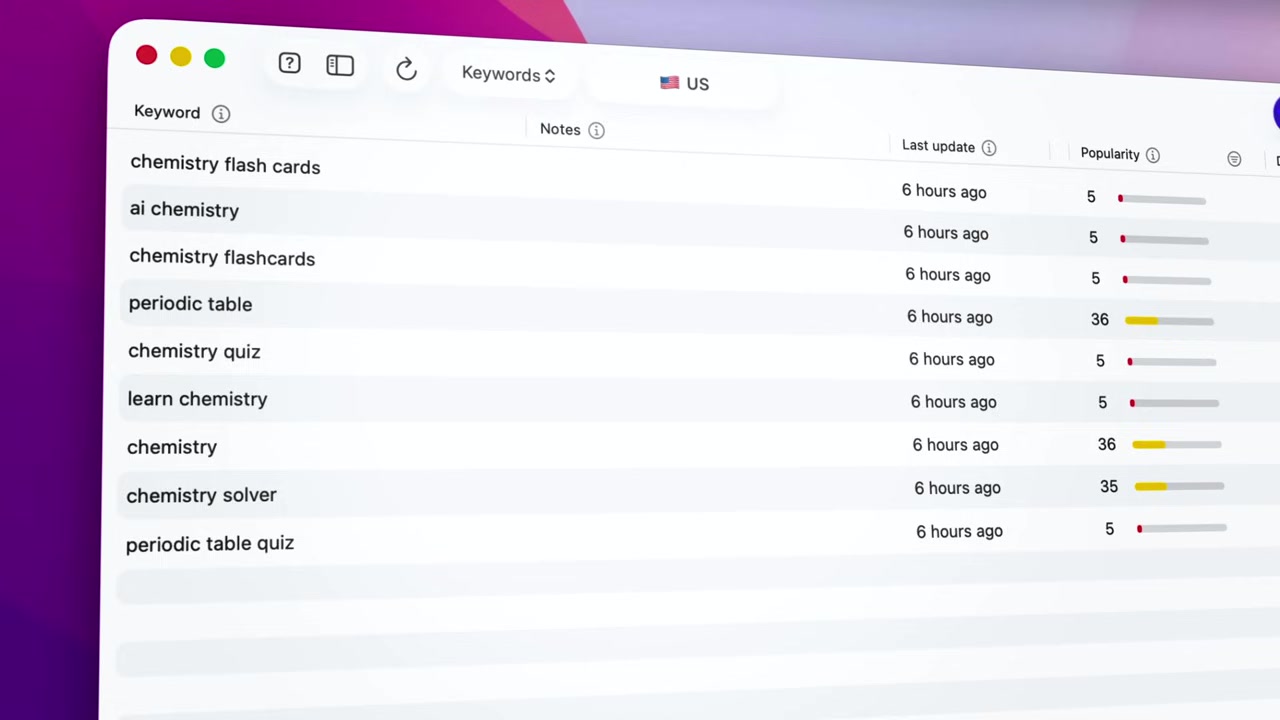The image size is (1280, 720).
Task: Click info icon next to Popularity
Action: pos(1153,155)
